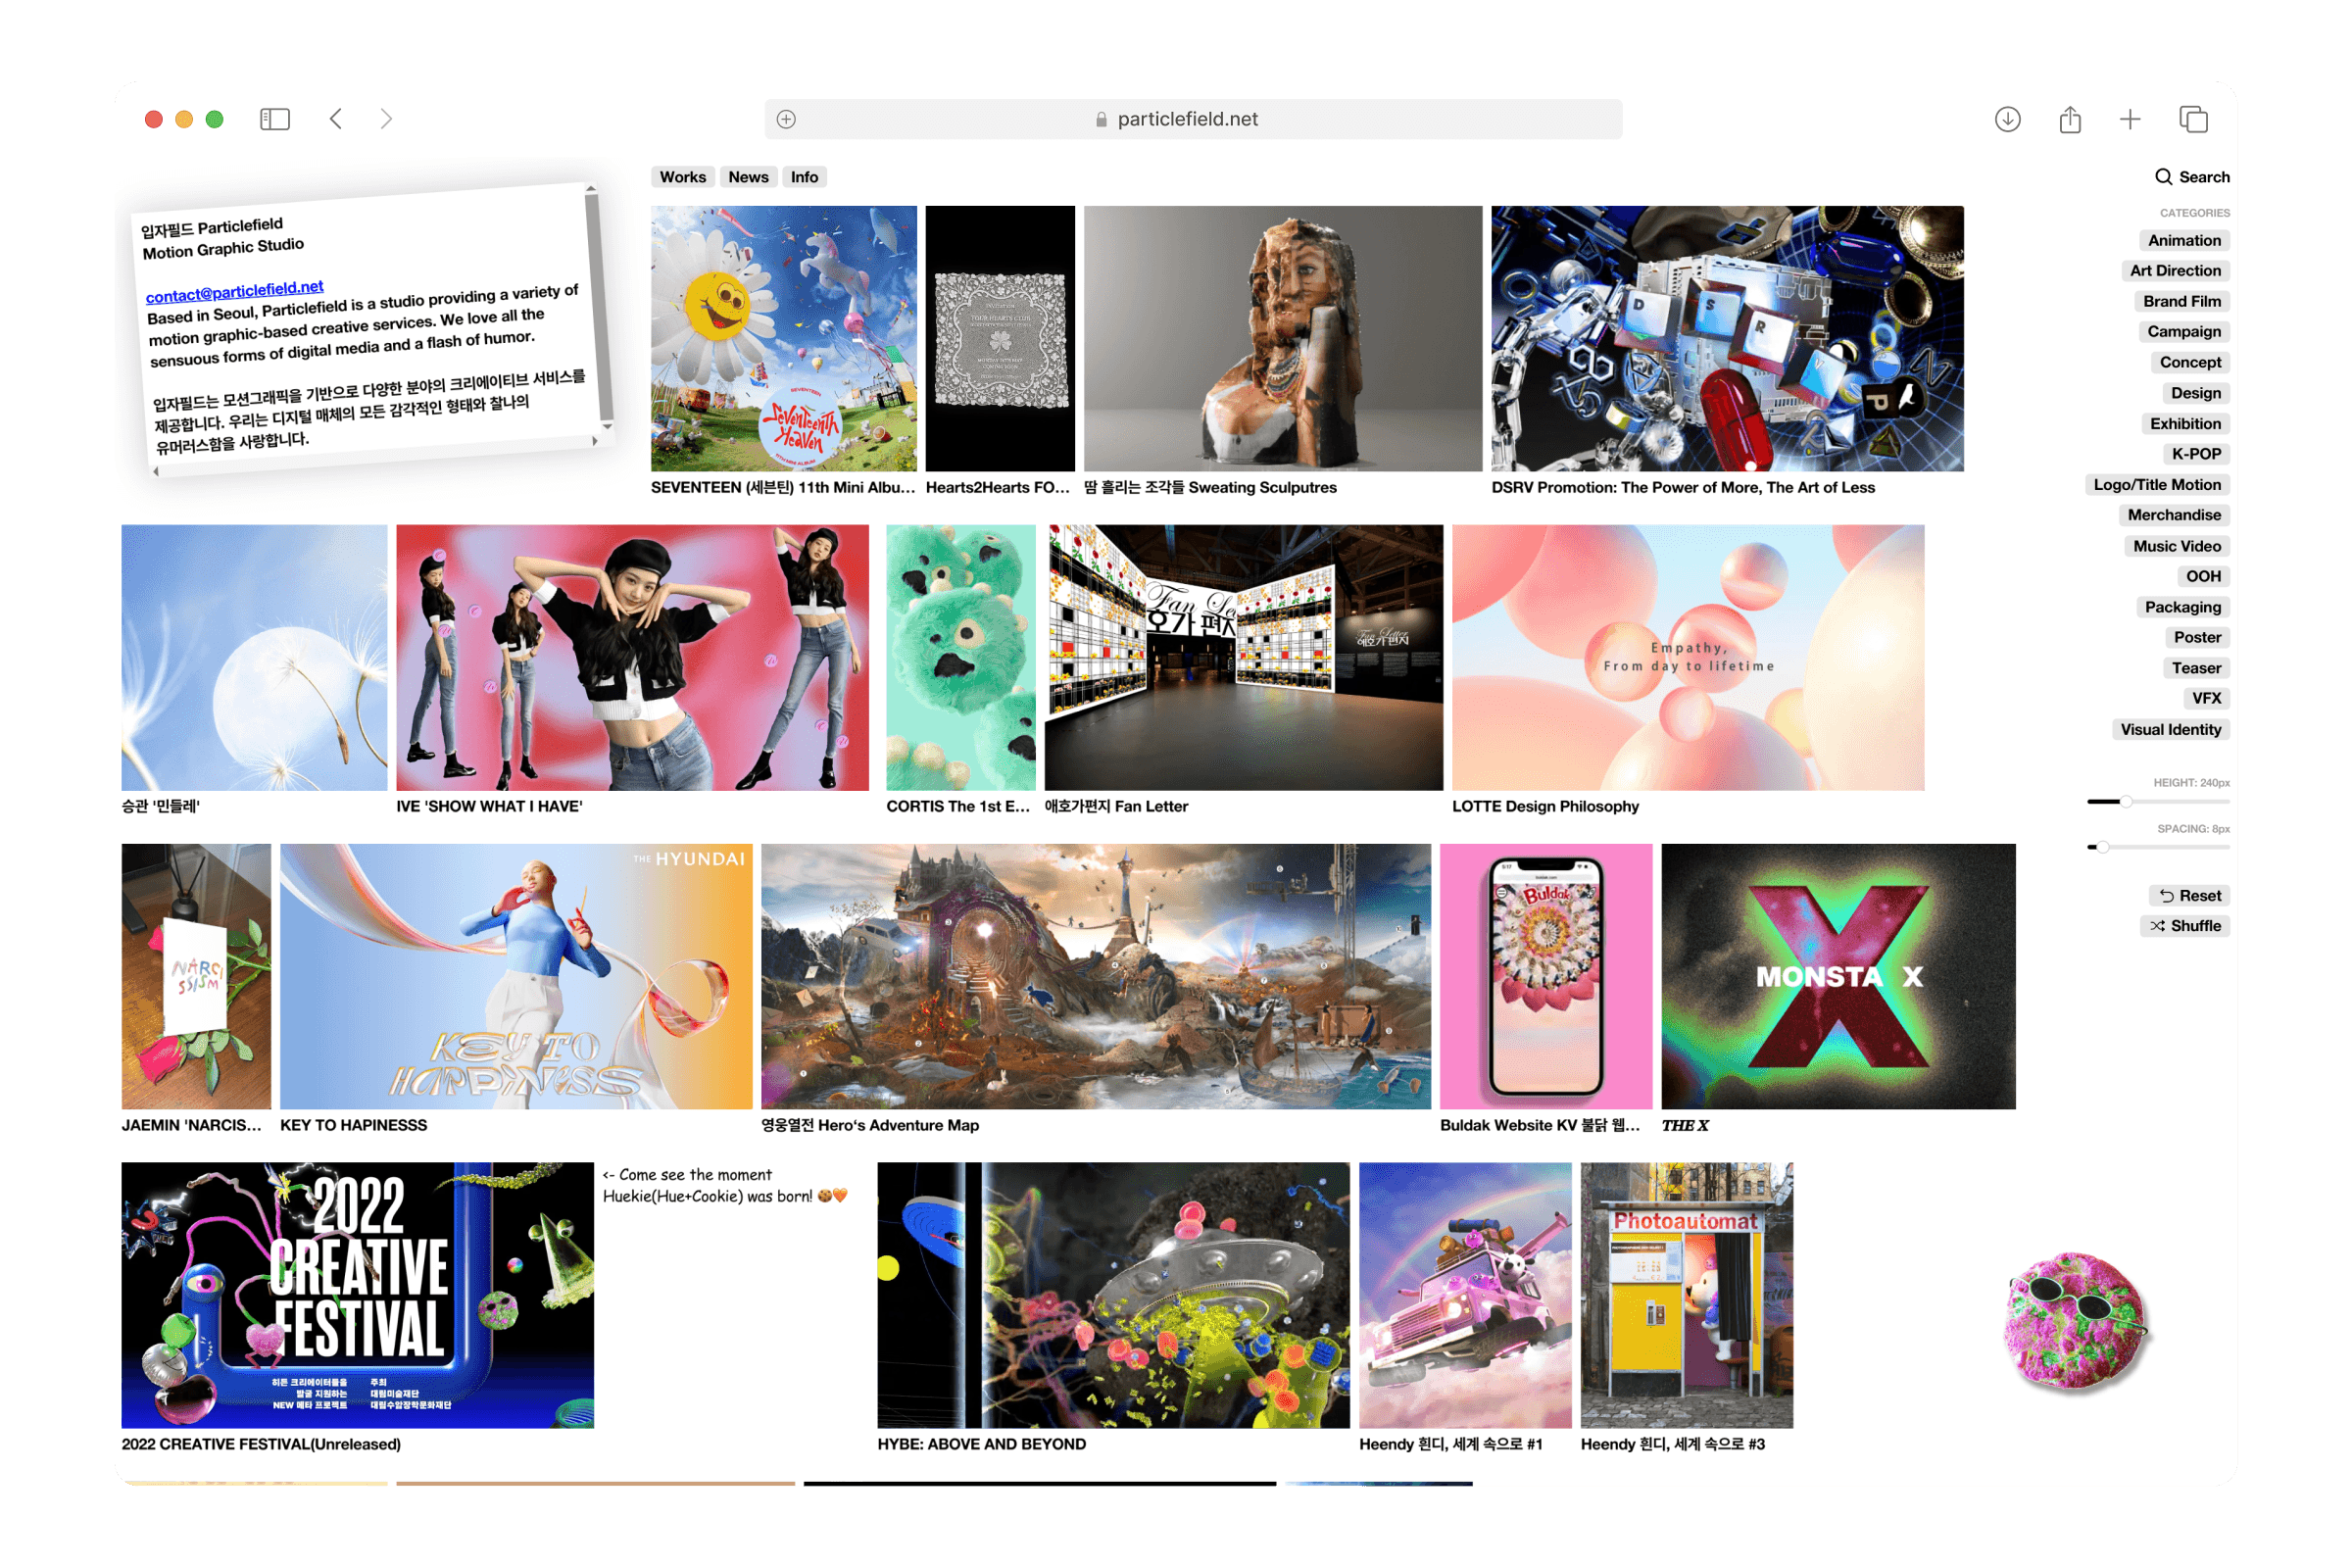Click the Share icon in toolbar

click(2069, 119)
